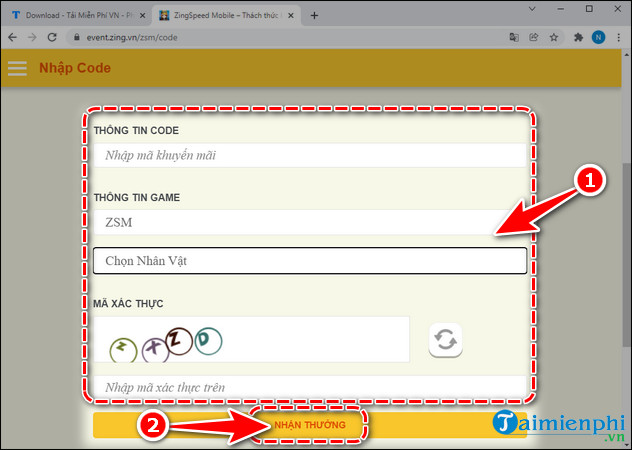Open Chrome three-dot menu
Image resolution: width=632 pixels, height=450 pixels.
coord(619,38)
